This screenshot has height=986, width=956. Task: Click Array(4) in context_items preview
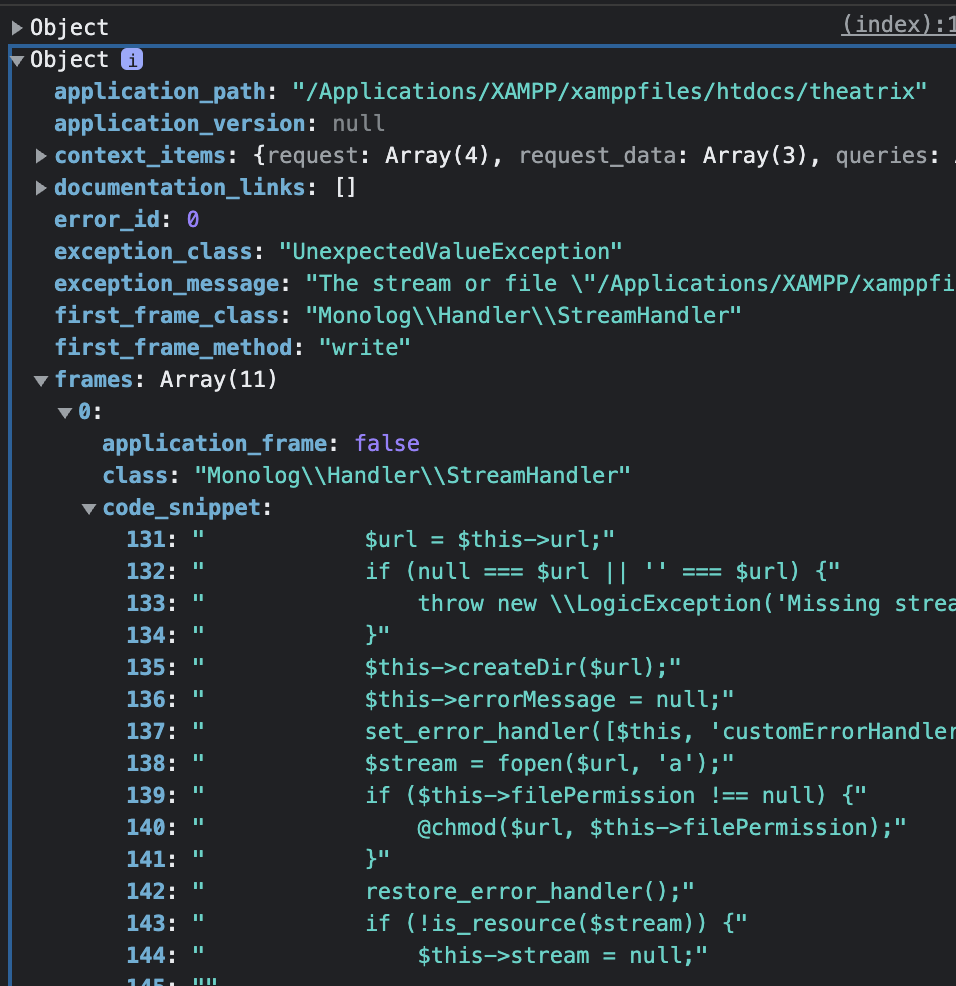436,156
